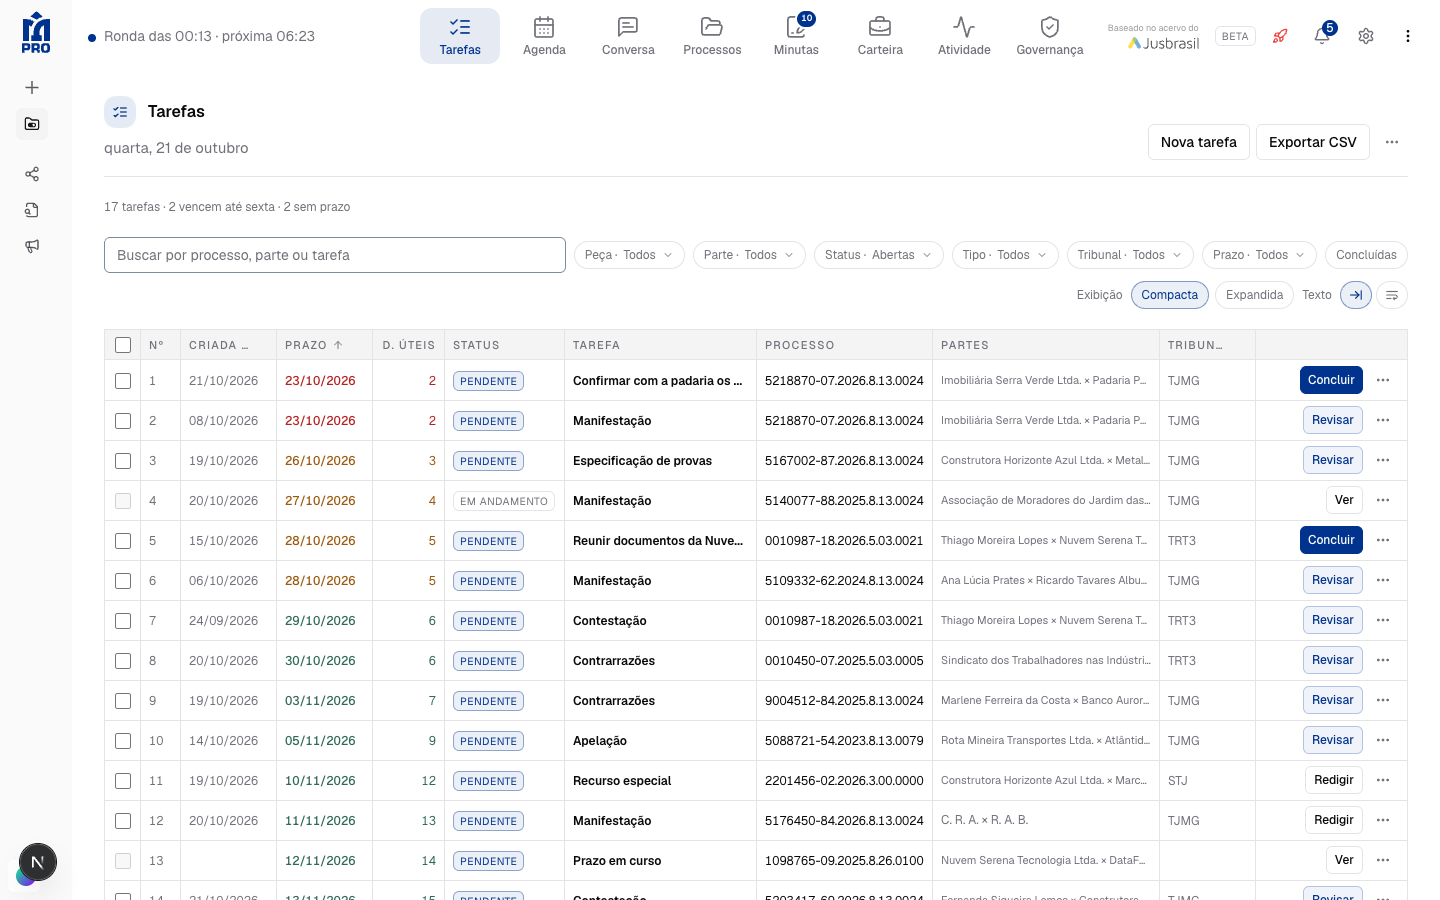
Task: Click the text wrap lines icon
Action: point(1392,295)
